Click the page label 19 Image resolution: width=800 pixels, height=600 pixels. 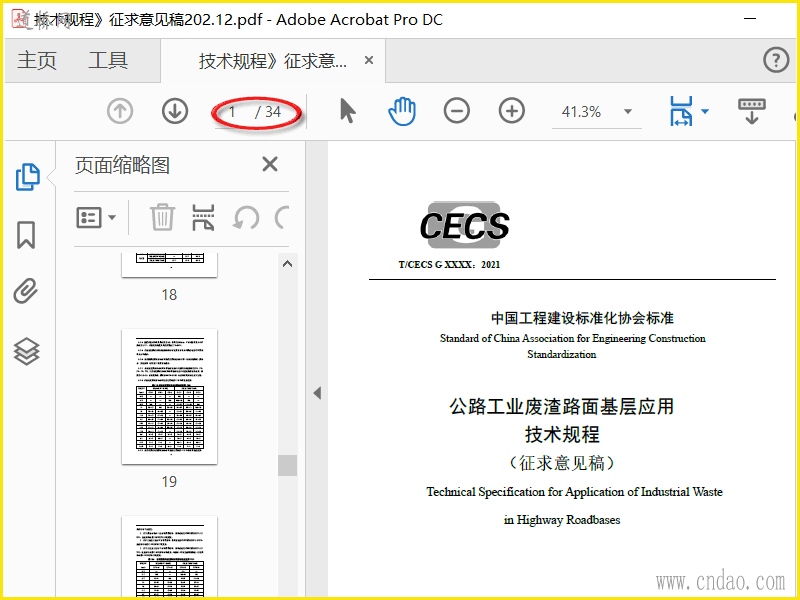(169, 482)
